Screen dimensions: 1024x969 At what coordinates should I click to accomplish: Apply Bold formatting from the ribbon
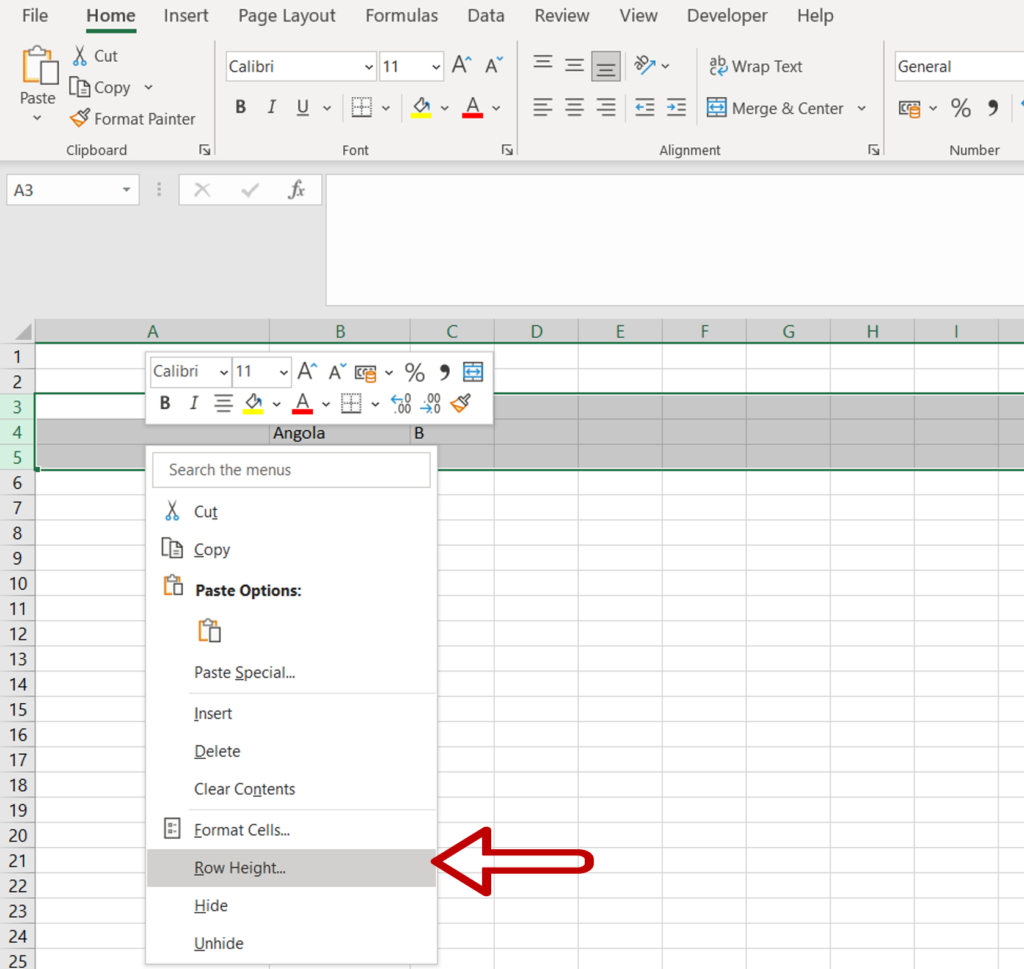click(x=240, y=107)
